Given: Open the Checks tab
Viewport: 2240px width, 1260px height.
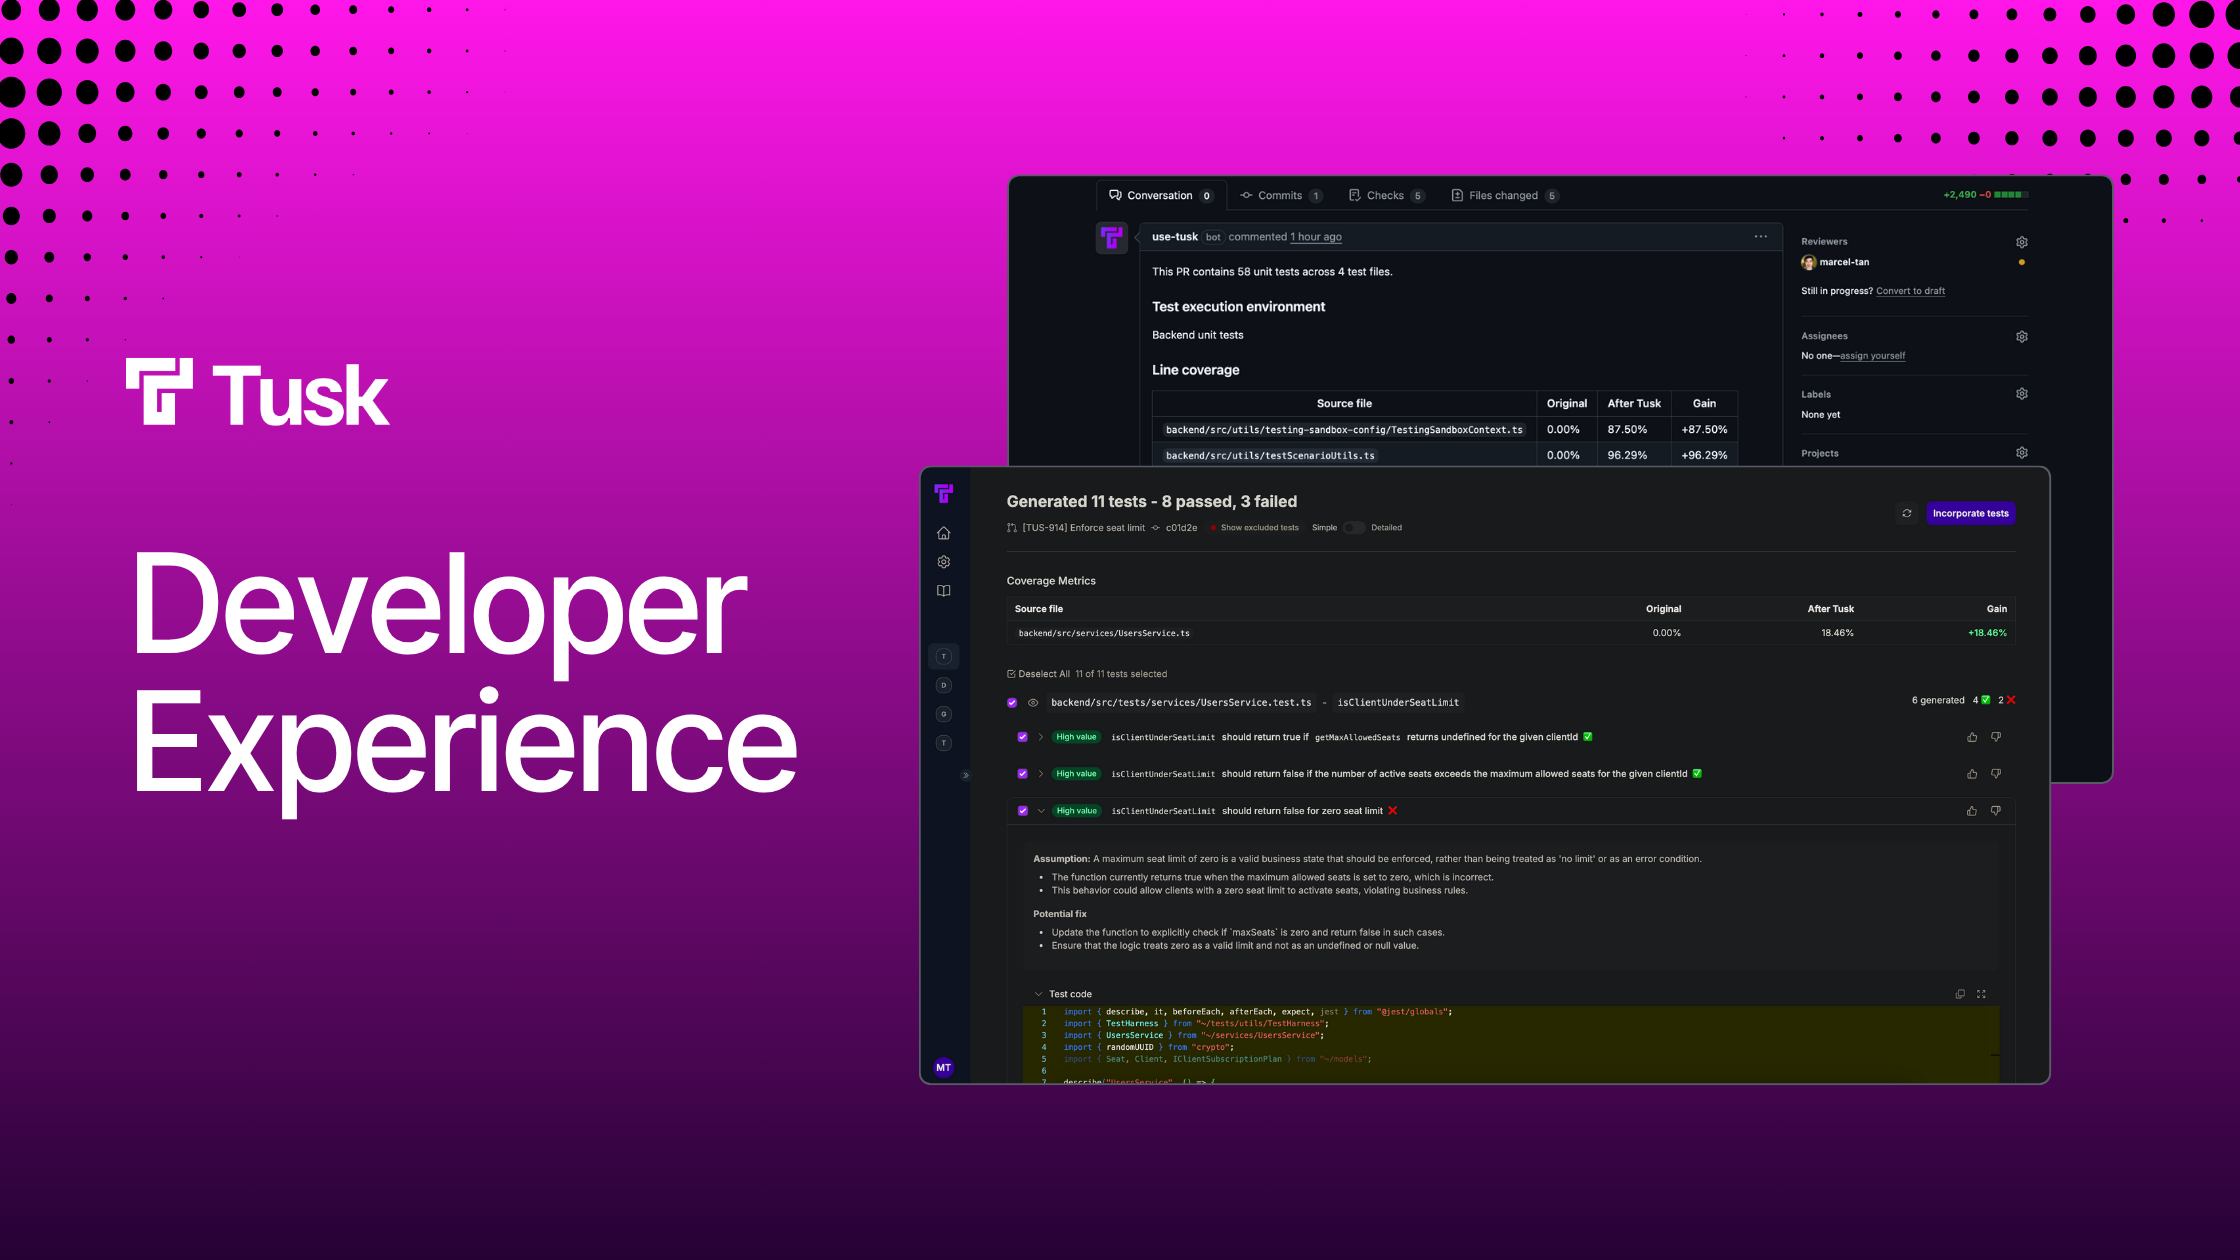Looking at the screenshot, I should (x=1386, y=196).
